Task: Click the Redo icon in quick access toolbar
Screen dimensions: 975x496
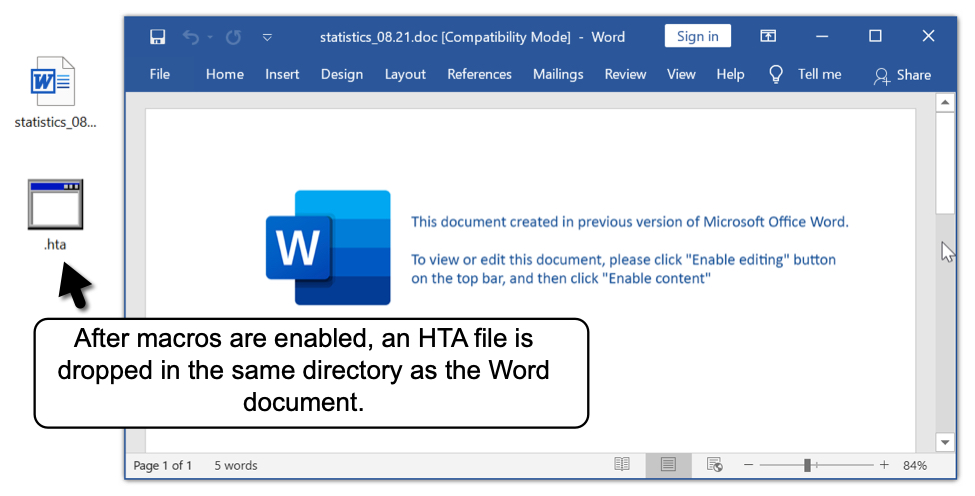Action: [x=233, y=37]
